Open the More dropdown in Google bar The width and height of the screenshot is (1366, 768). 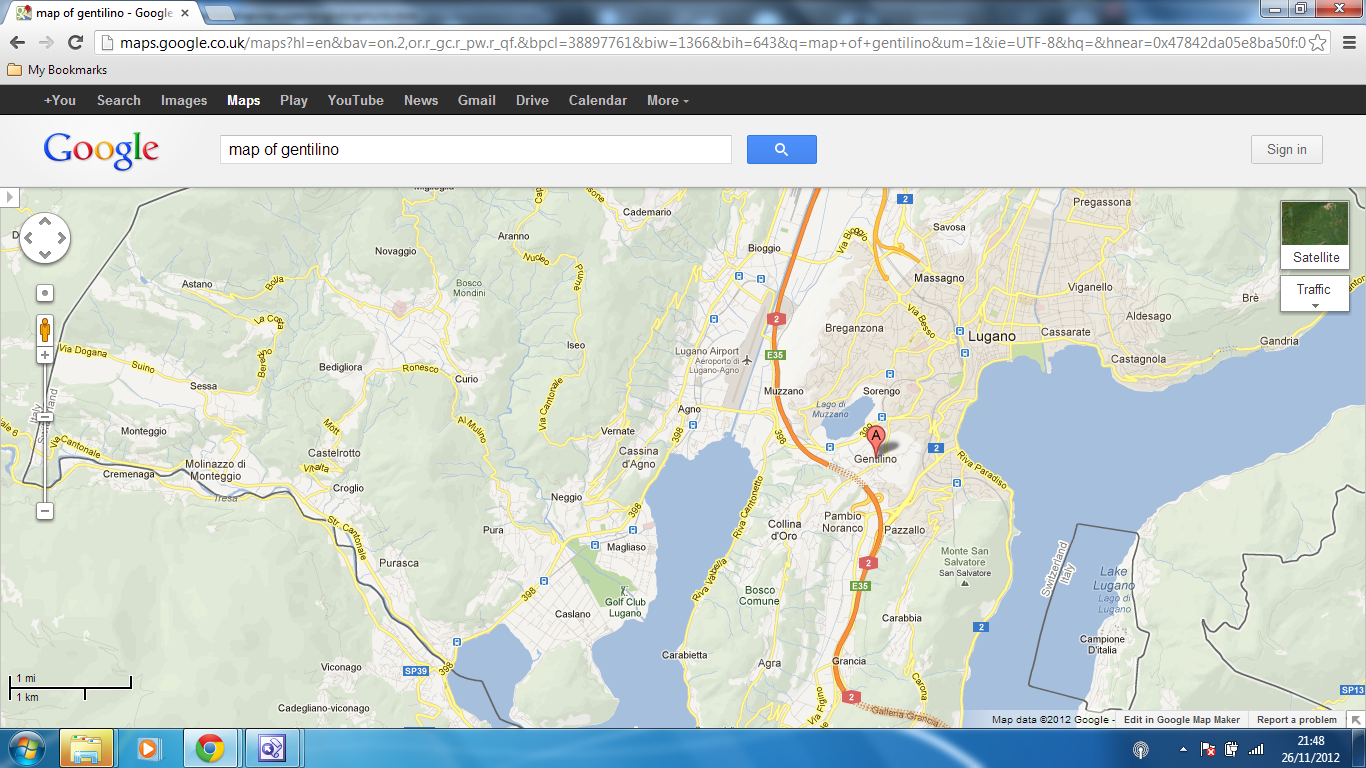[668, 100]
